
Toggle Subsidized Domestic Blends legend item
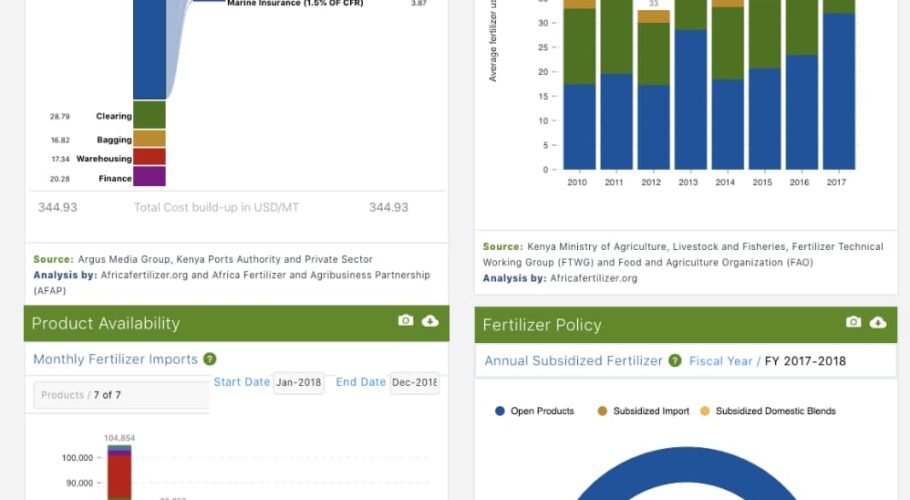767,411
